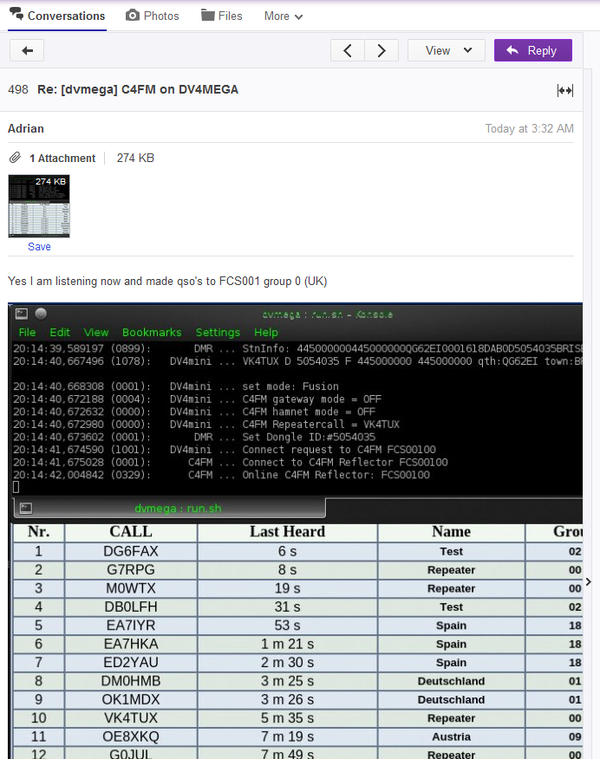Open the View dropdown
Viewport: 600px width, 759px height.
click(446, 50)
